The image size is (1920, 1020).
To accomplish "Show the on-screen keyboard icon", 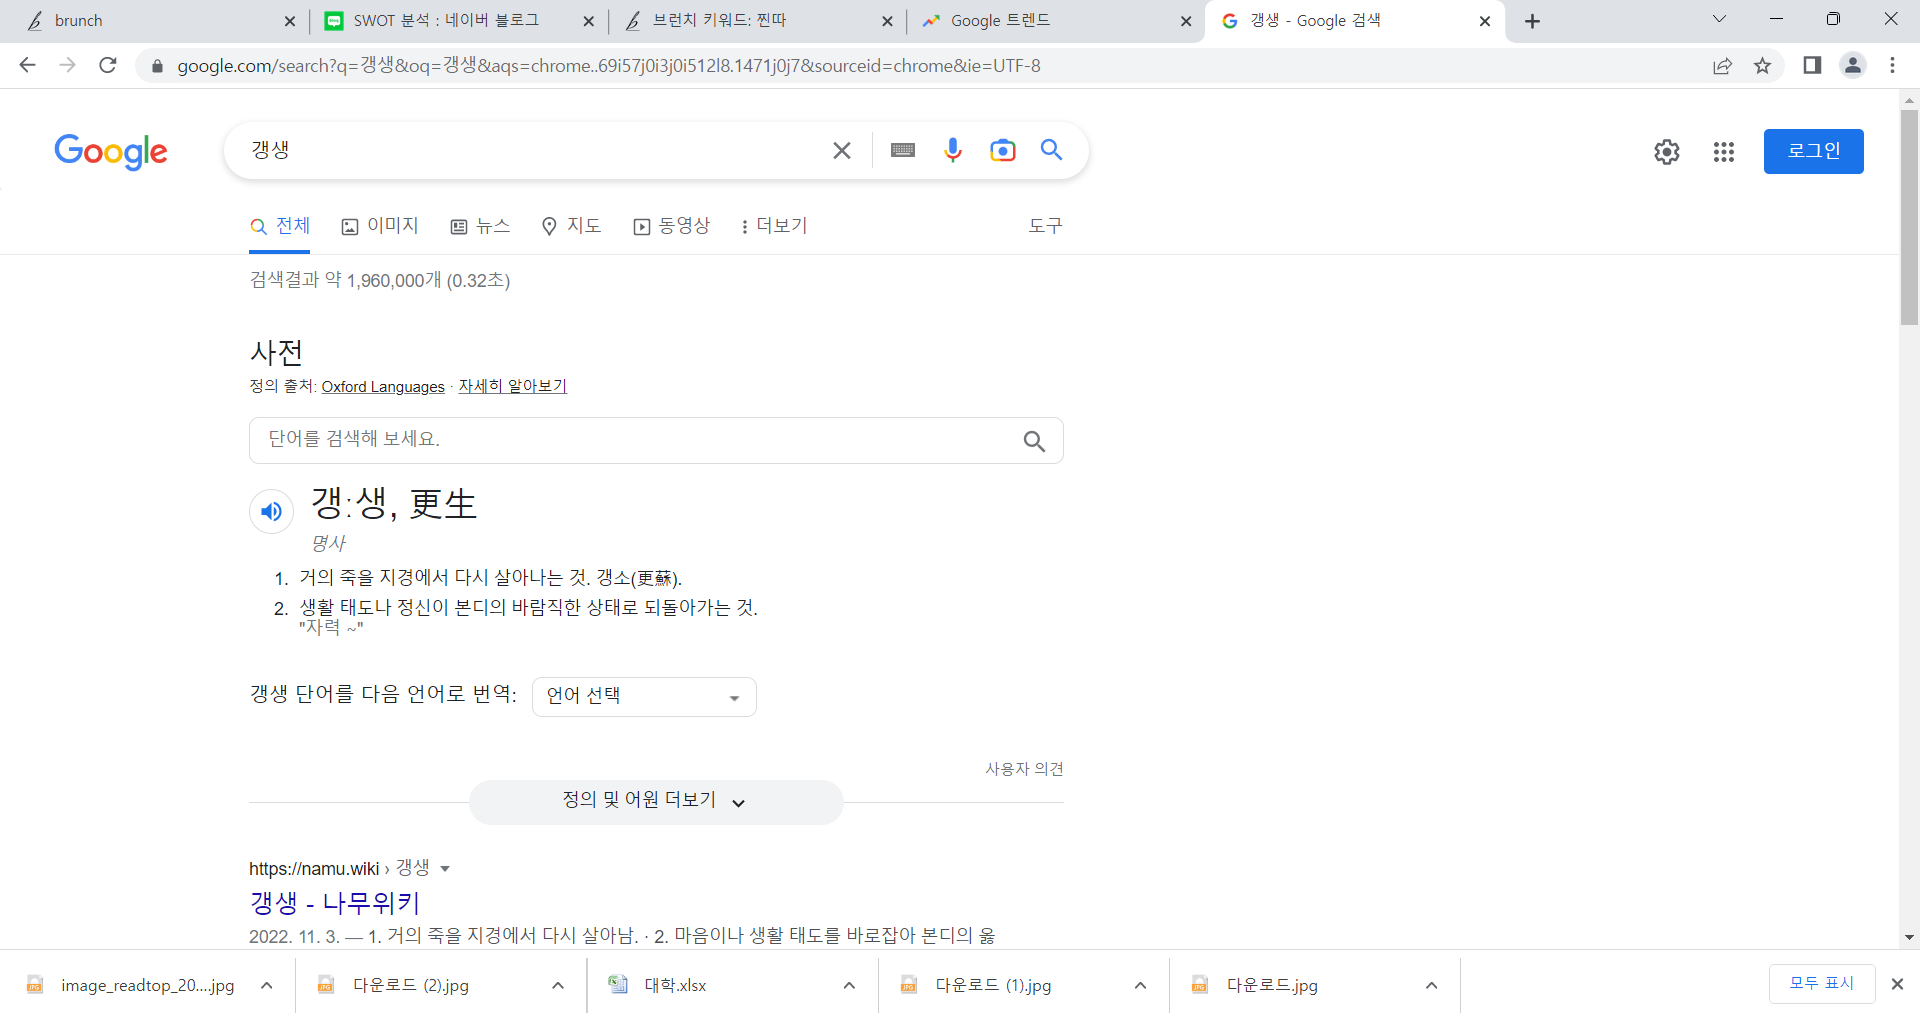I will [x=902, y=150].
